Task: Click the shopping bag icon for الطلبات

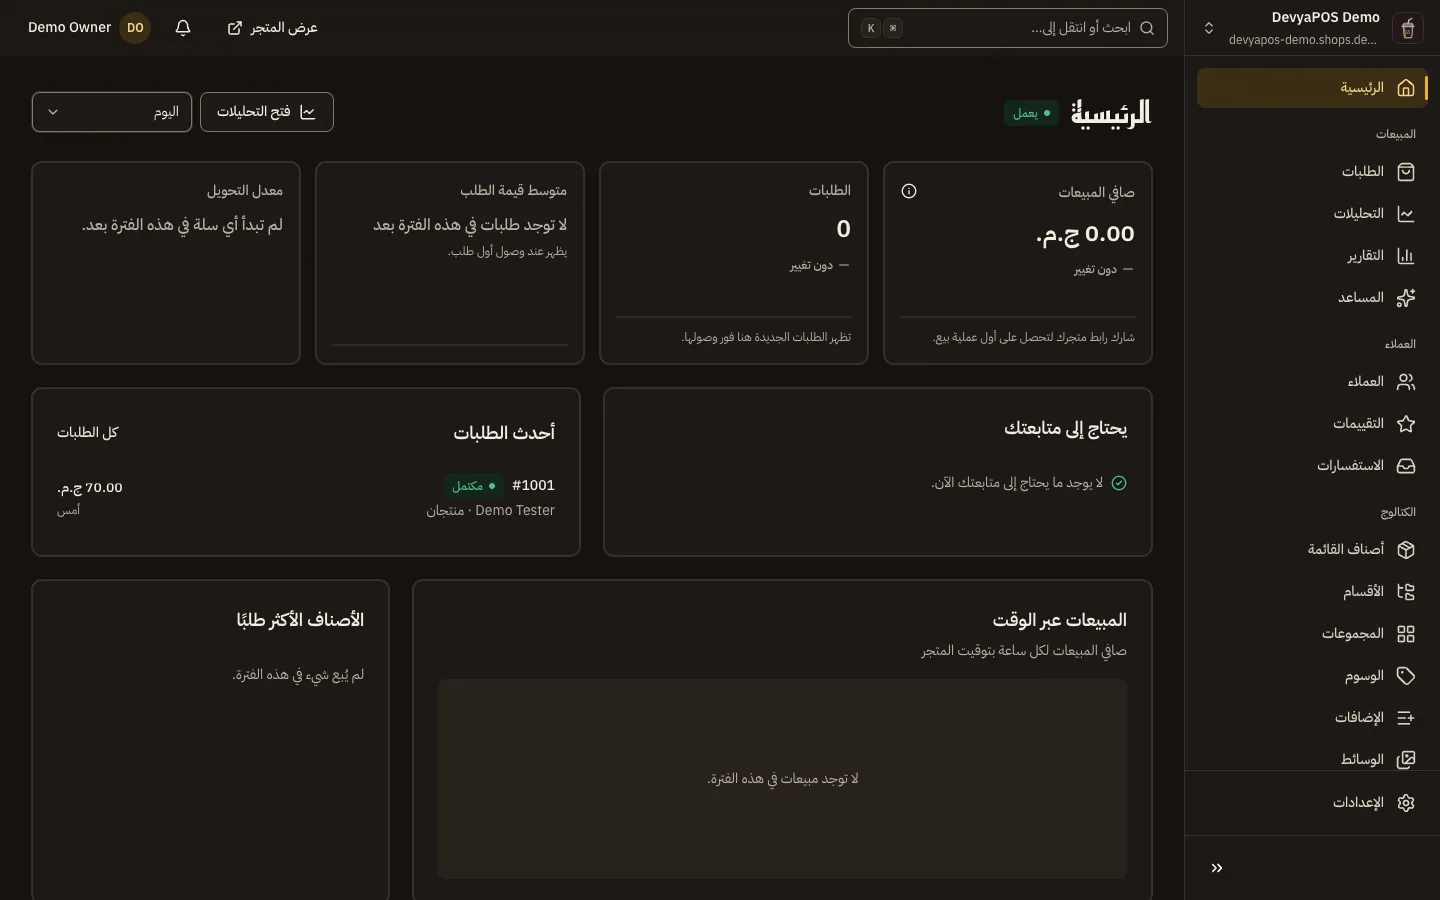Action: point(1406,172)
